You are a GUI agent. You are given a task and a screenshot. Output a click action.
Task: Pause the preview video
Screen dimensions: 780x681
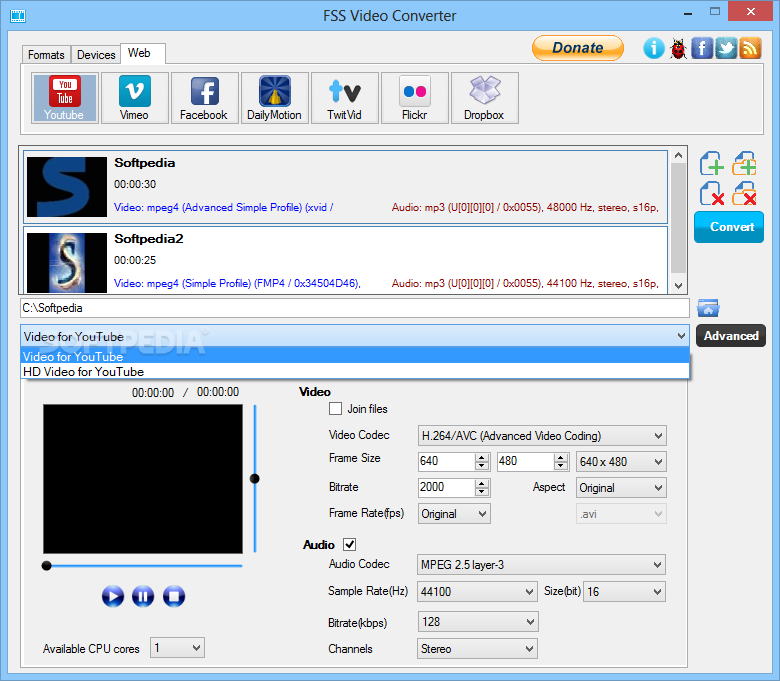pos(143,596)
